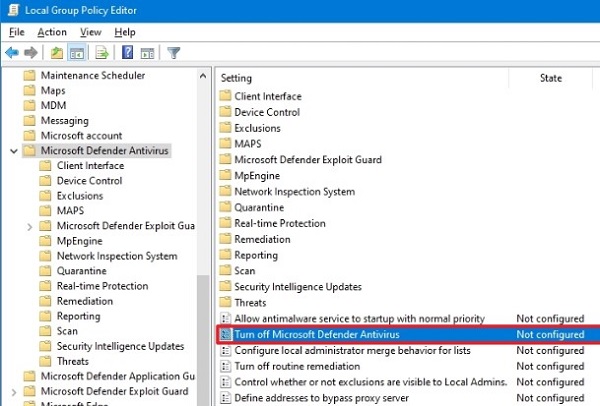Viewport: 600px width, 406px height.
Task: Select Device Control in the tree
Action: [x=90, y=181]
